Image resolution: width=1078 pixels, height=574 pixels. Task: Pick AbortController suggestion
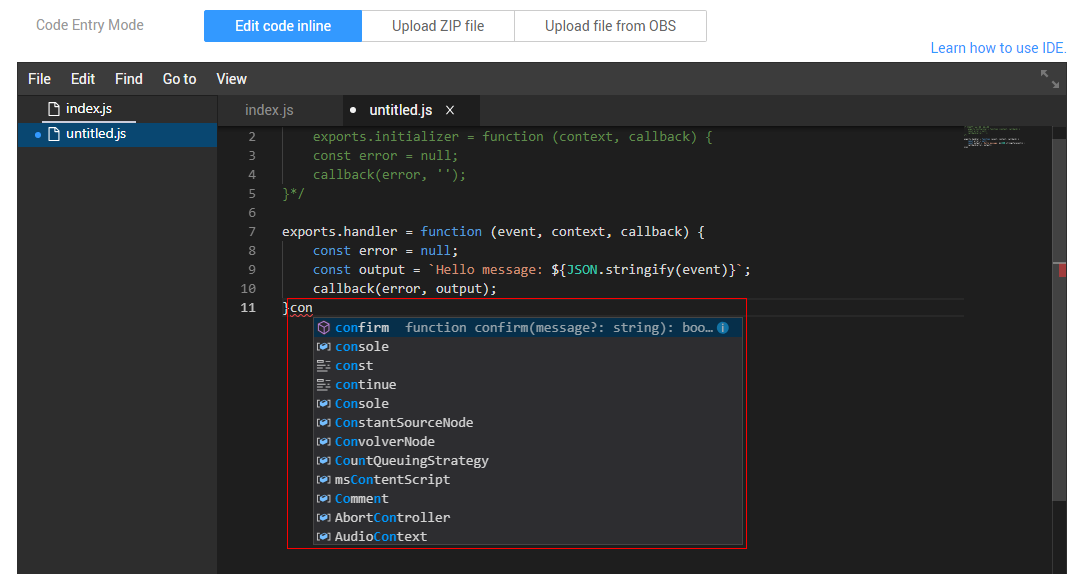(x=528, y=518)
